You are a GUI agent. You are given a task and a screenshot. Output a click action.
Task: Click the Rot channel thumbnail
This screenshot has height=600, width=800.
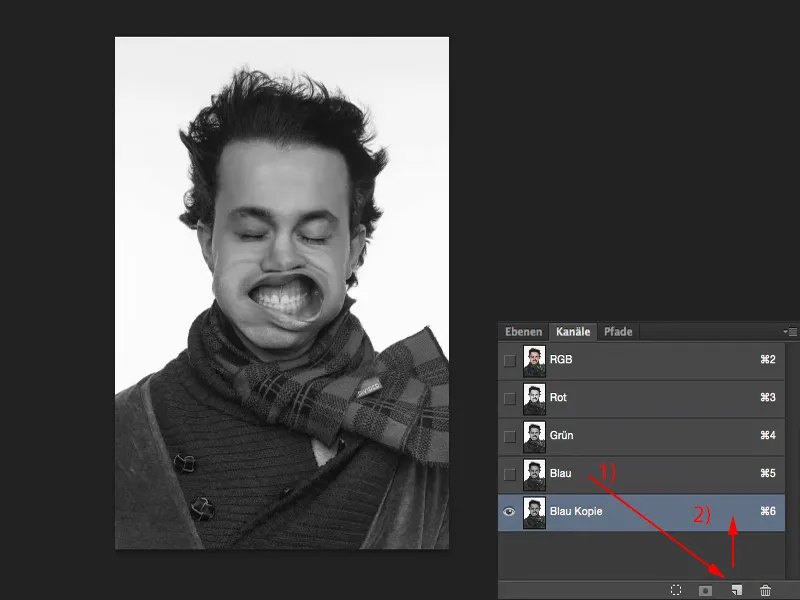click(534, 398)
